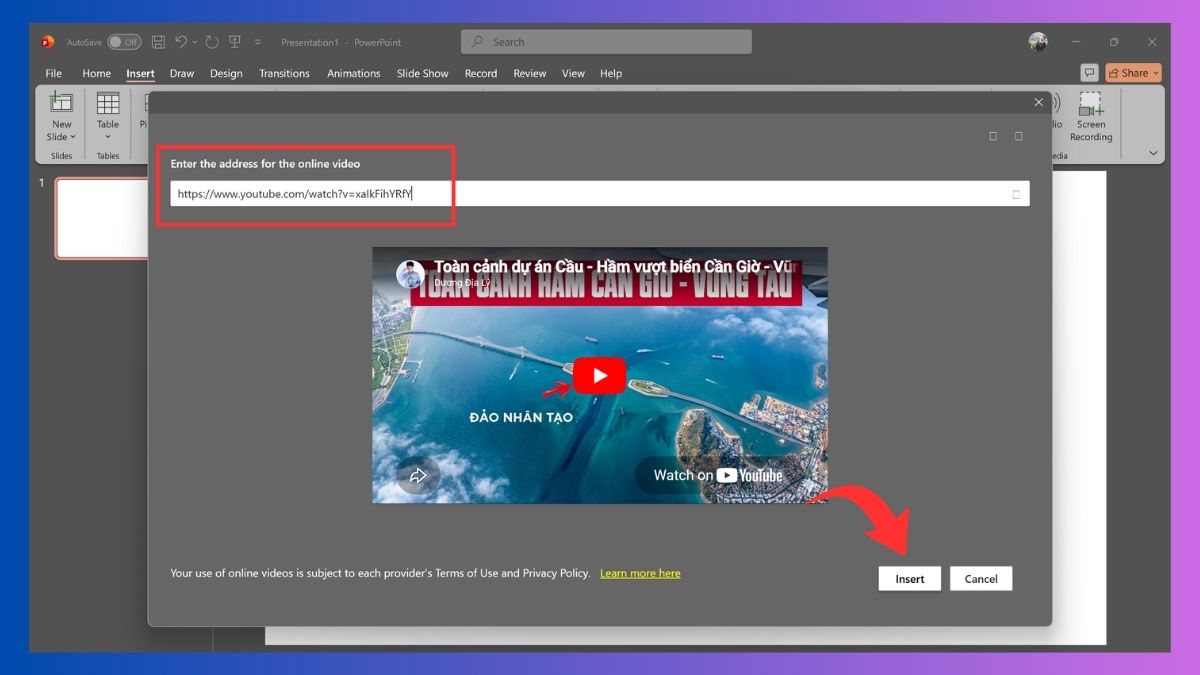Switch to the Record tab
The height and width of the screenshot is (675, 1200).
click(481, 73)
